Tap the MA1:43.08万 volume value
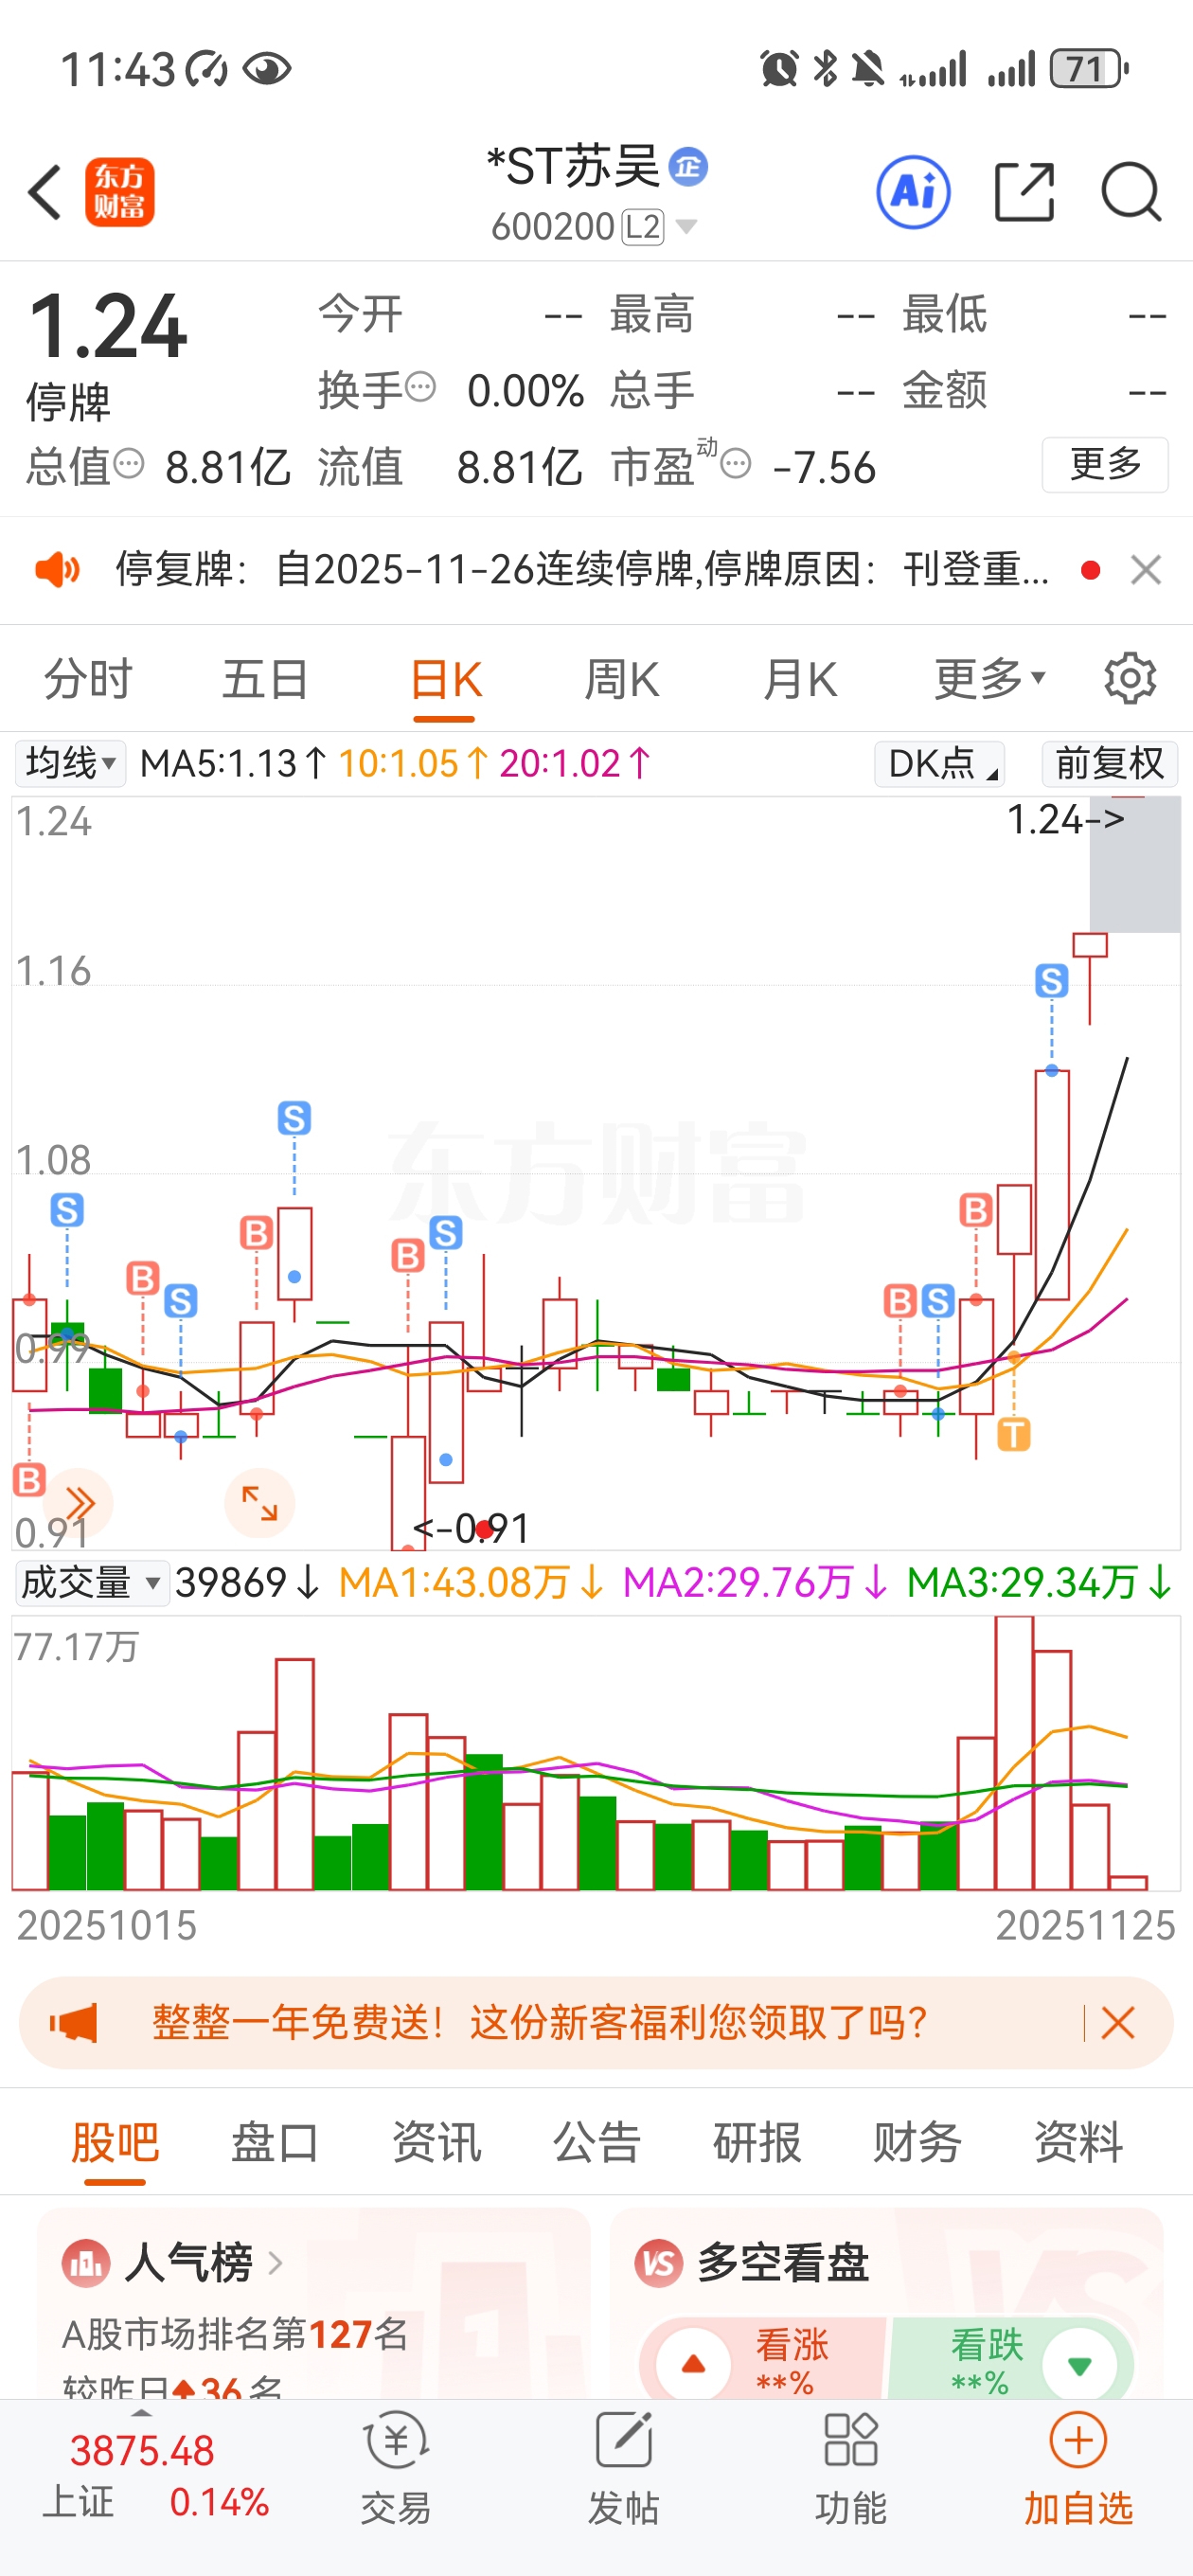 470,1583
